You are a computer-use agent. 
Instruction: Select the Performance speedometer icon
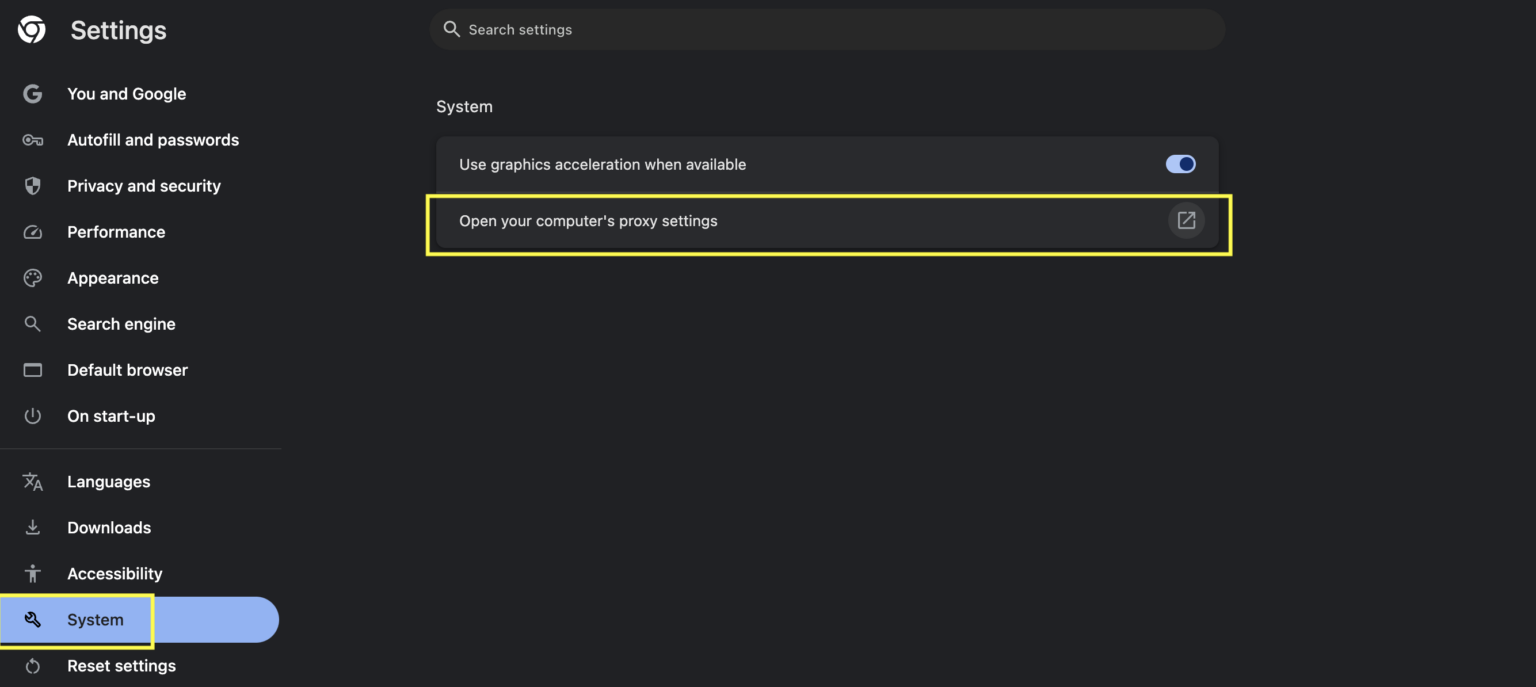(32, 232)
